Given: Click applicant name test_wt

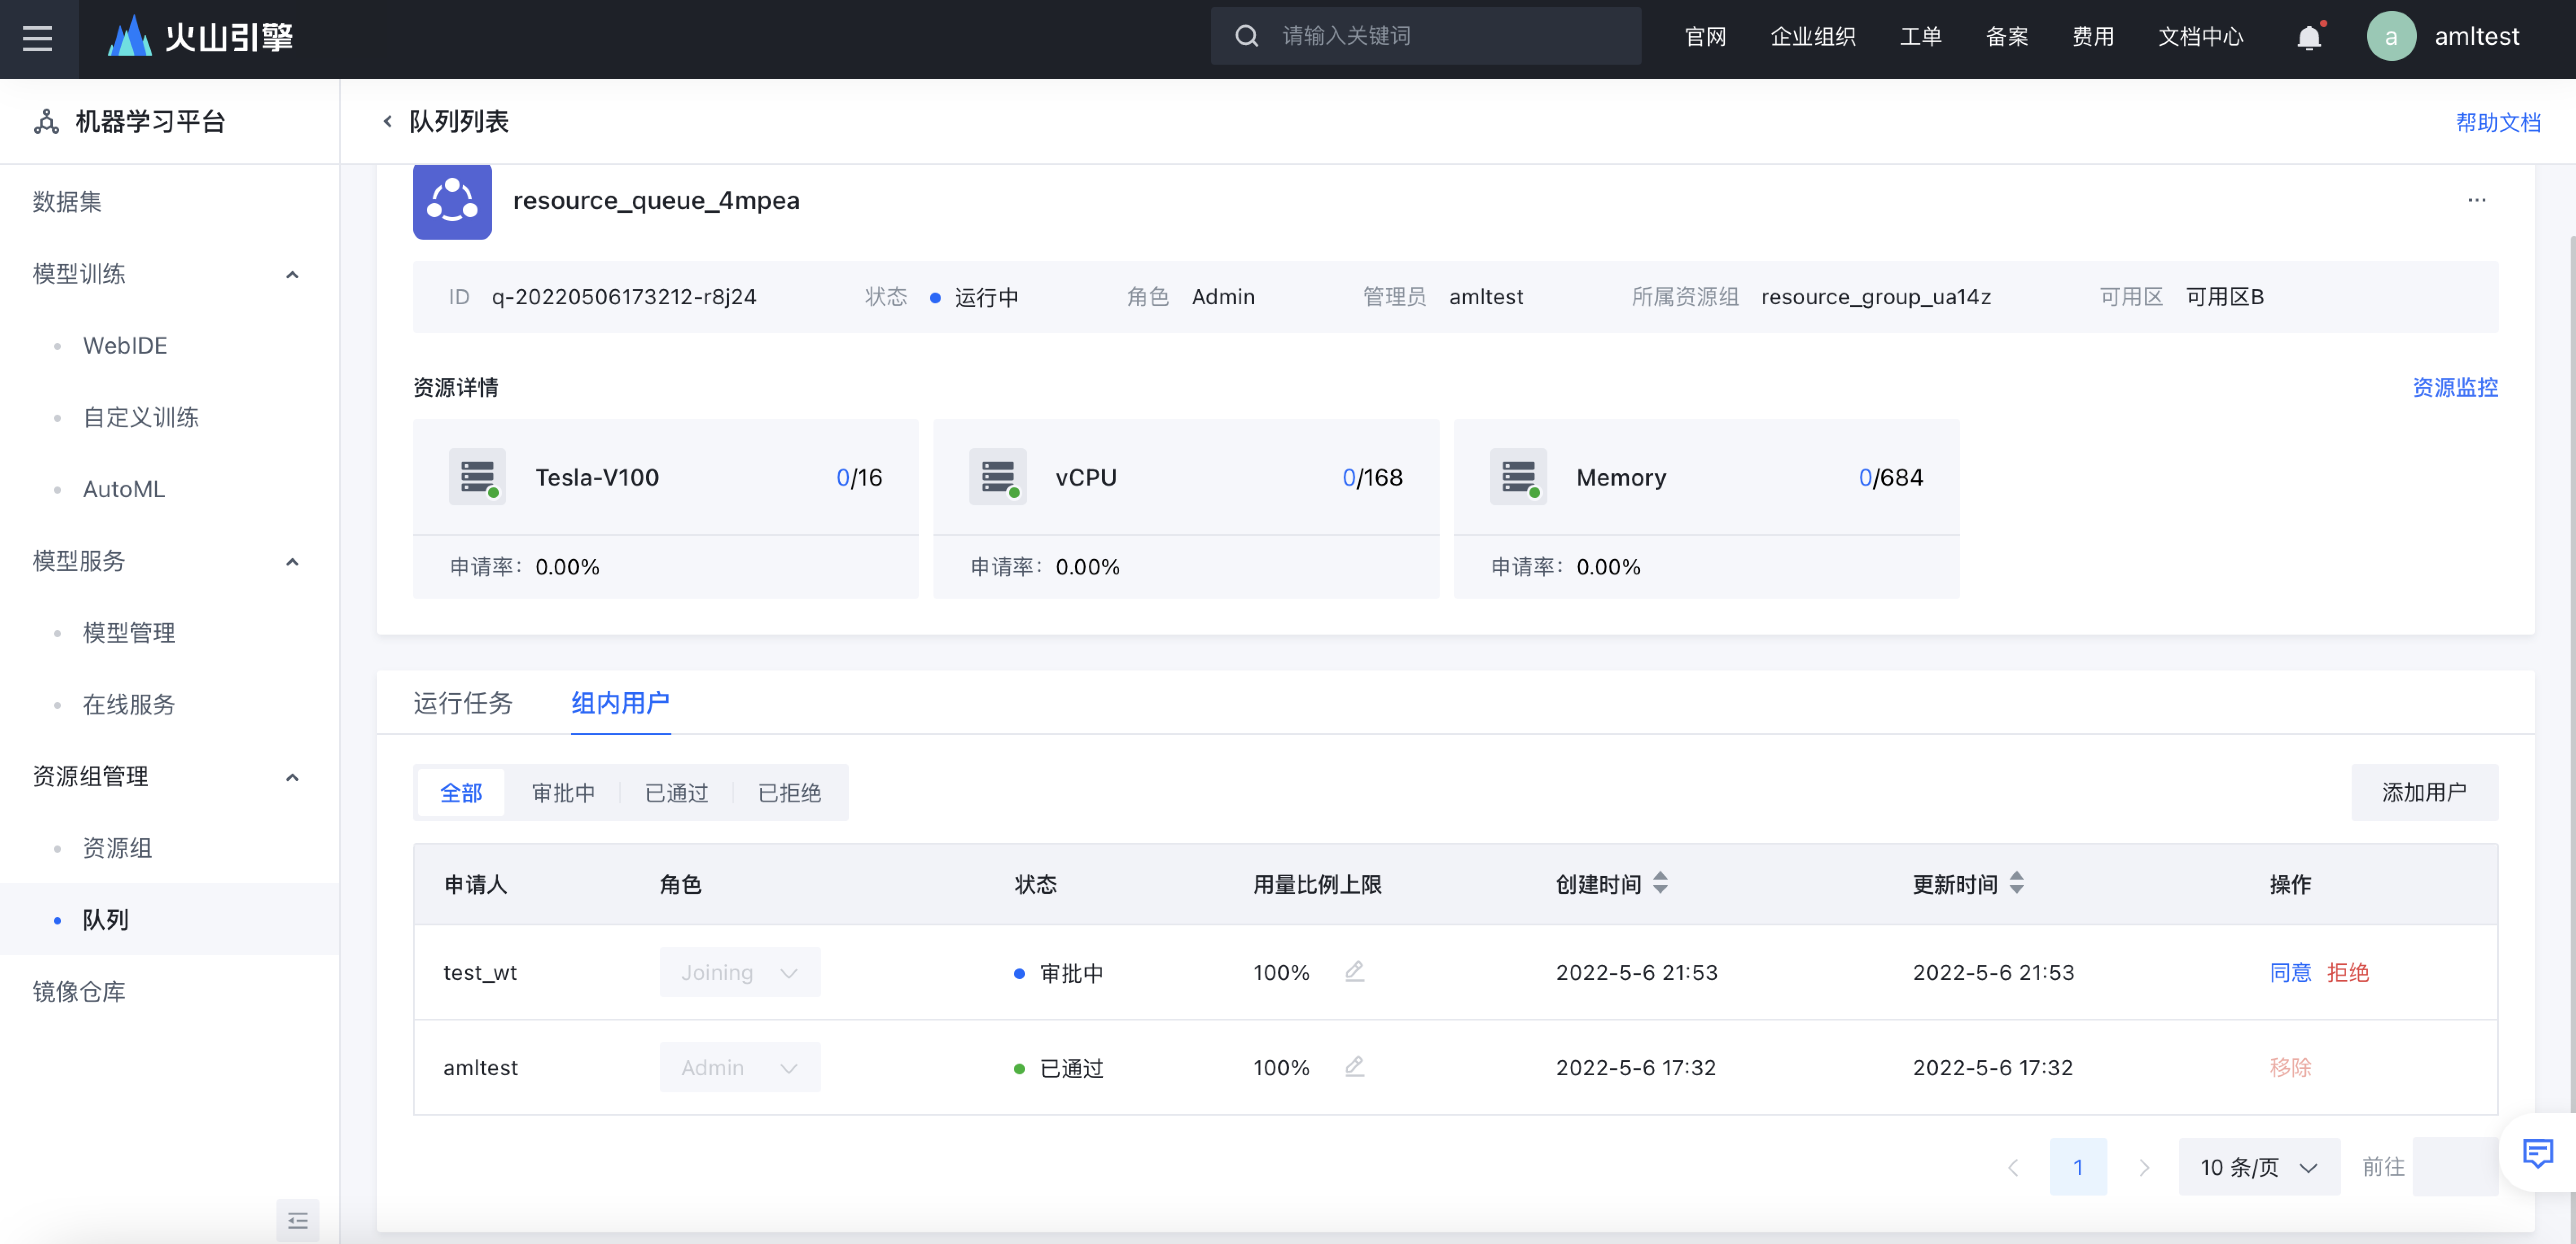Looking at the screenshot, I should pyautogui.click(x=480, y=972).
